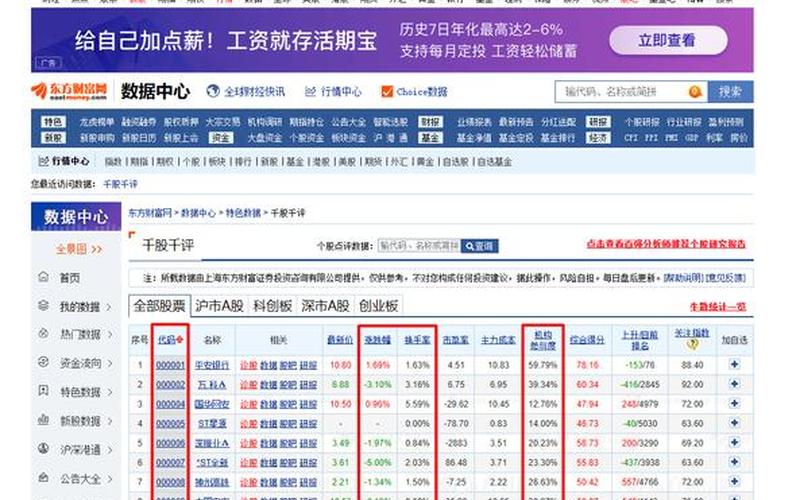This screenshot has width=800, height=500.
Task: Click the 新股数据 sidebar icon
Action: tap(44, 420)
